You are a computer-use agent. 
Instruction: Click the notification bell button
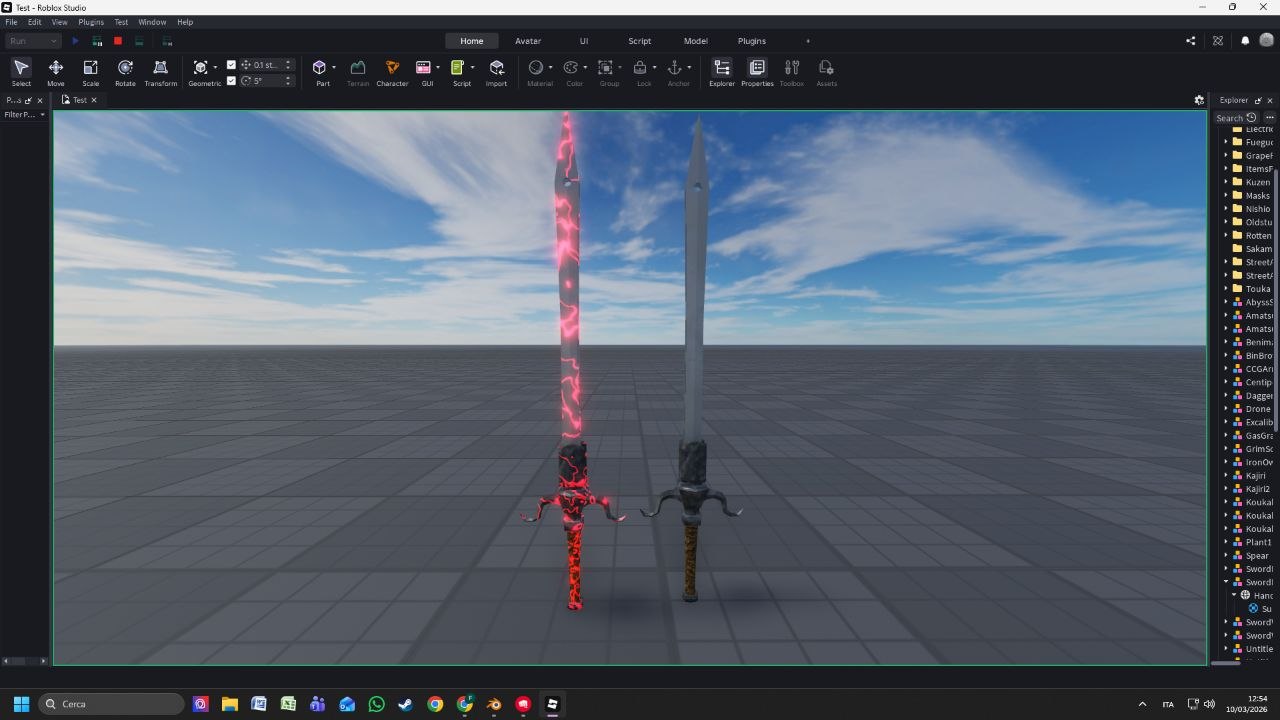(1243, 41)
